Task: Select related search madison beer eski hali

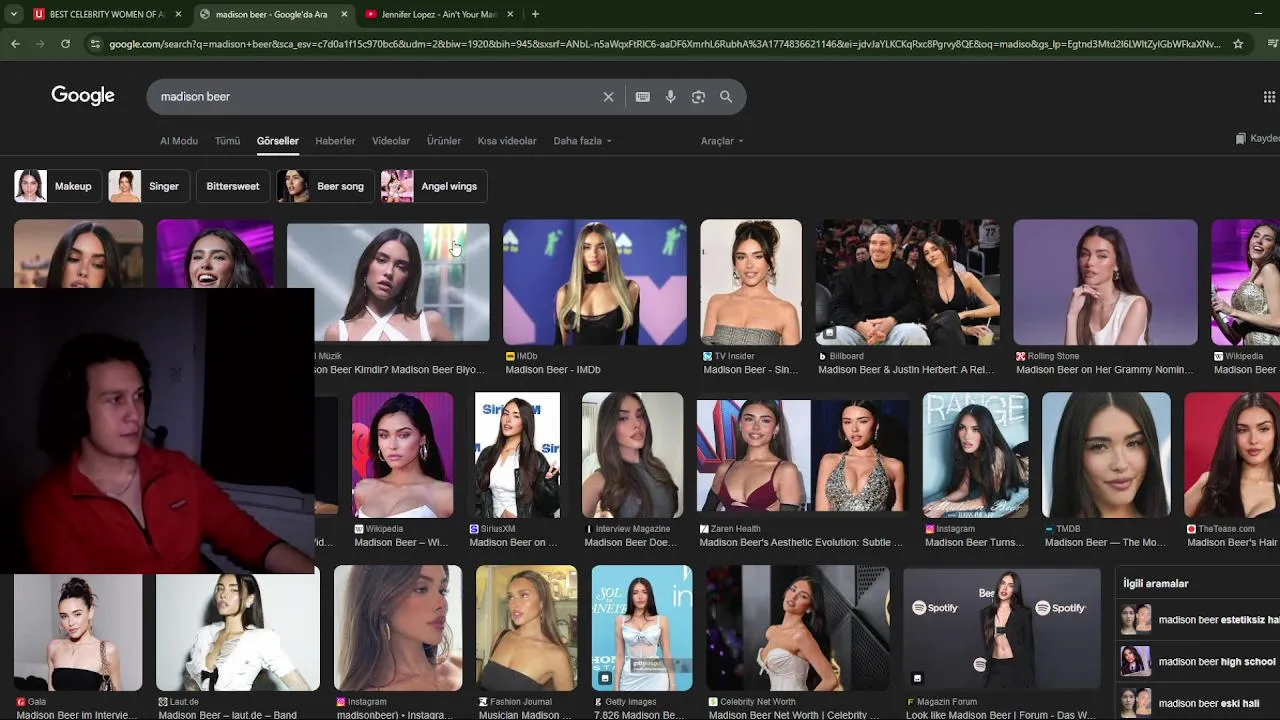Action: click(1198, 703)
